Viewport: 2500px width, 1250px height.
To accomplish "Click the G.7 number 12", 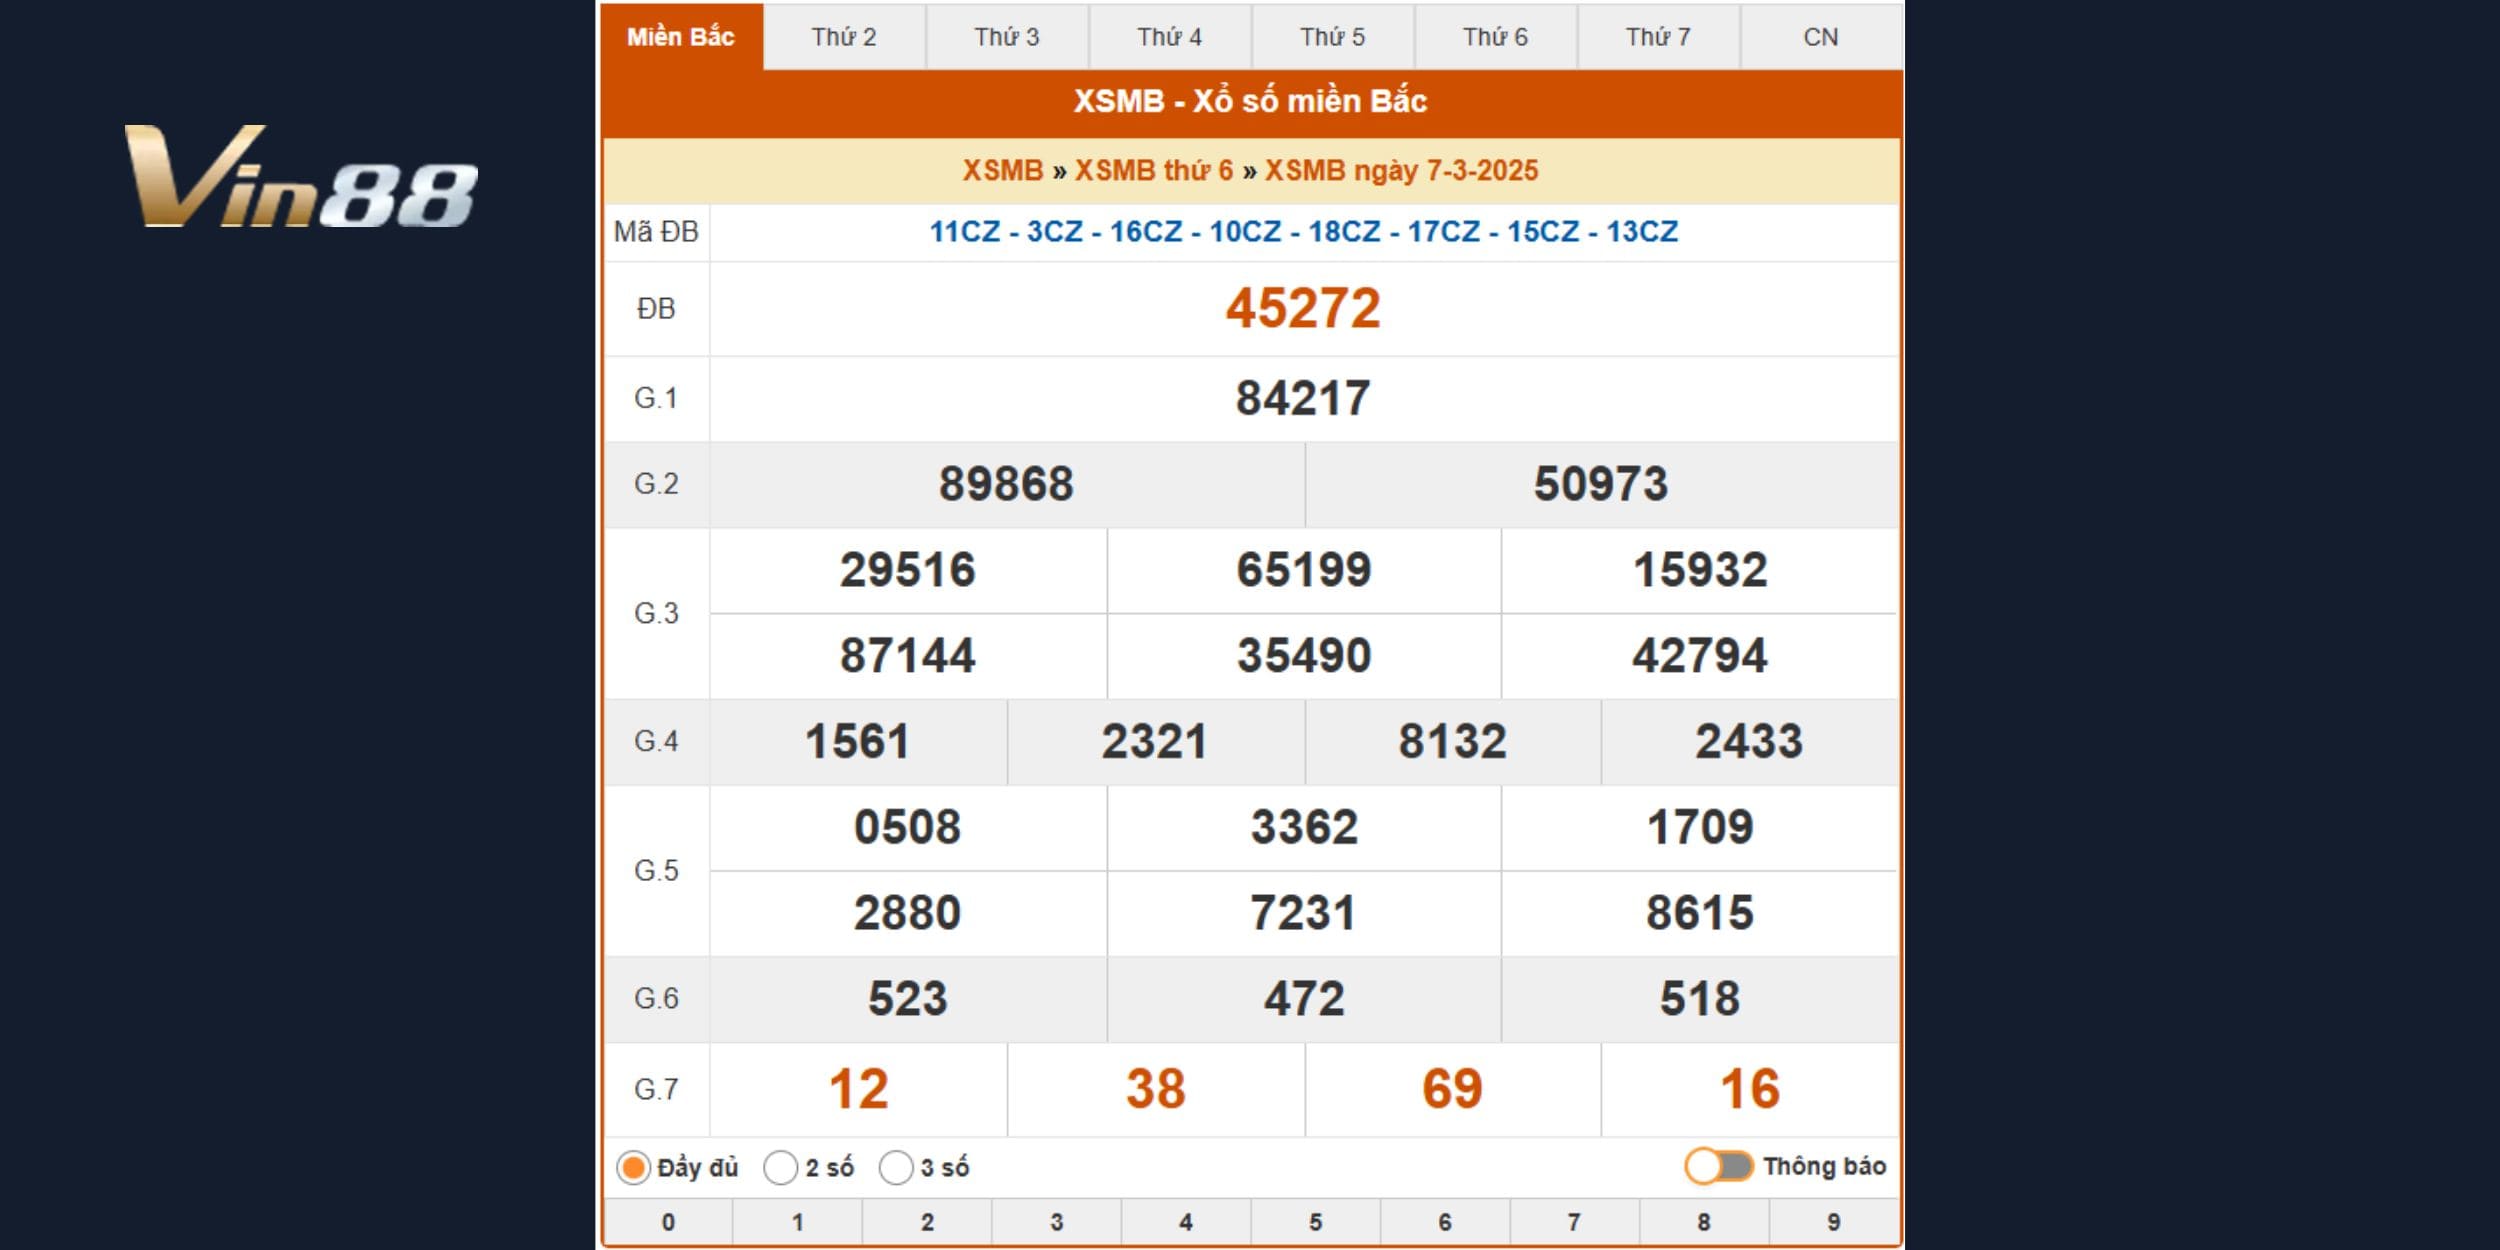I will point(858,1089).
